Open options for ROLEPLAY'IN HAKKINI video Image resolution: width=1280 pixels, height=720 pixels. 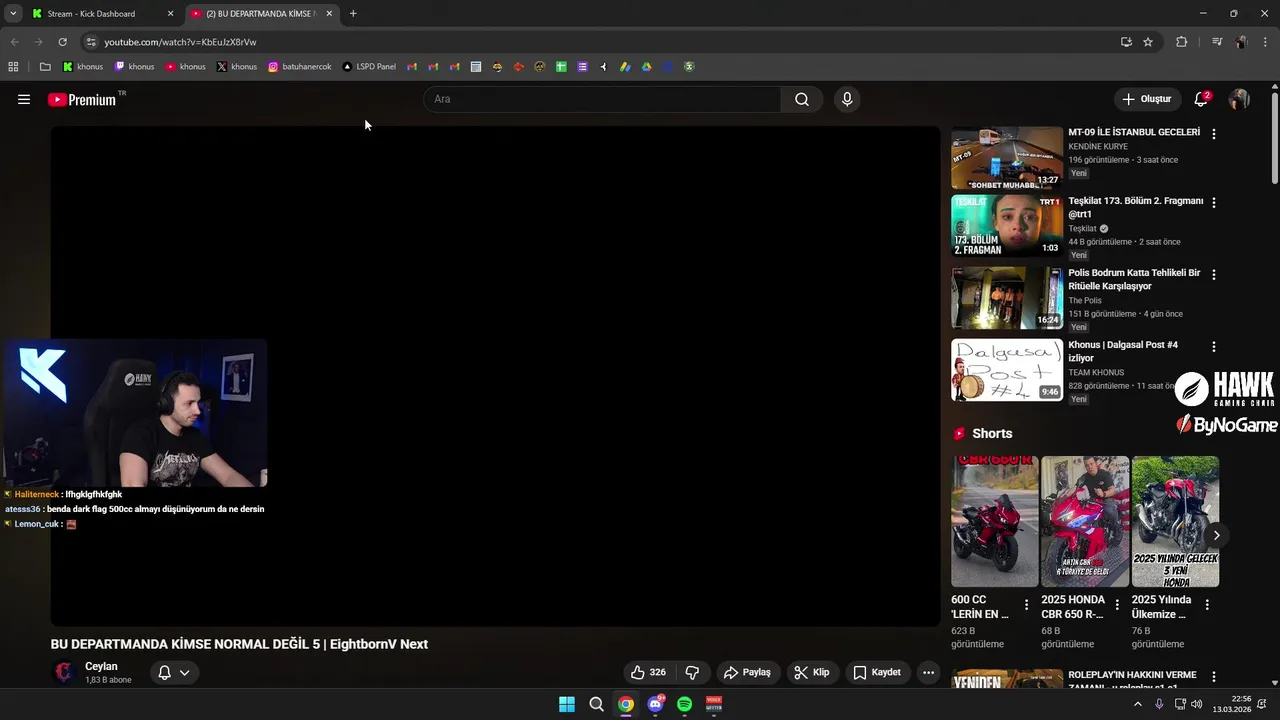tap(1214, 677)
